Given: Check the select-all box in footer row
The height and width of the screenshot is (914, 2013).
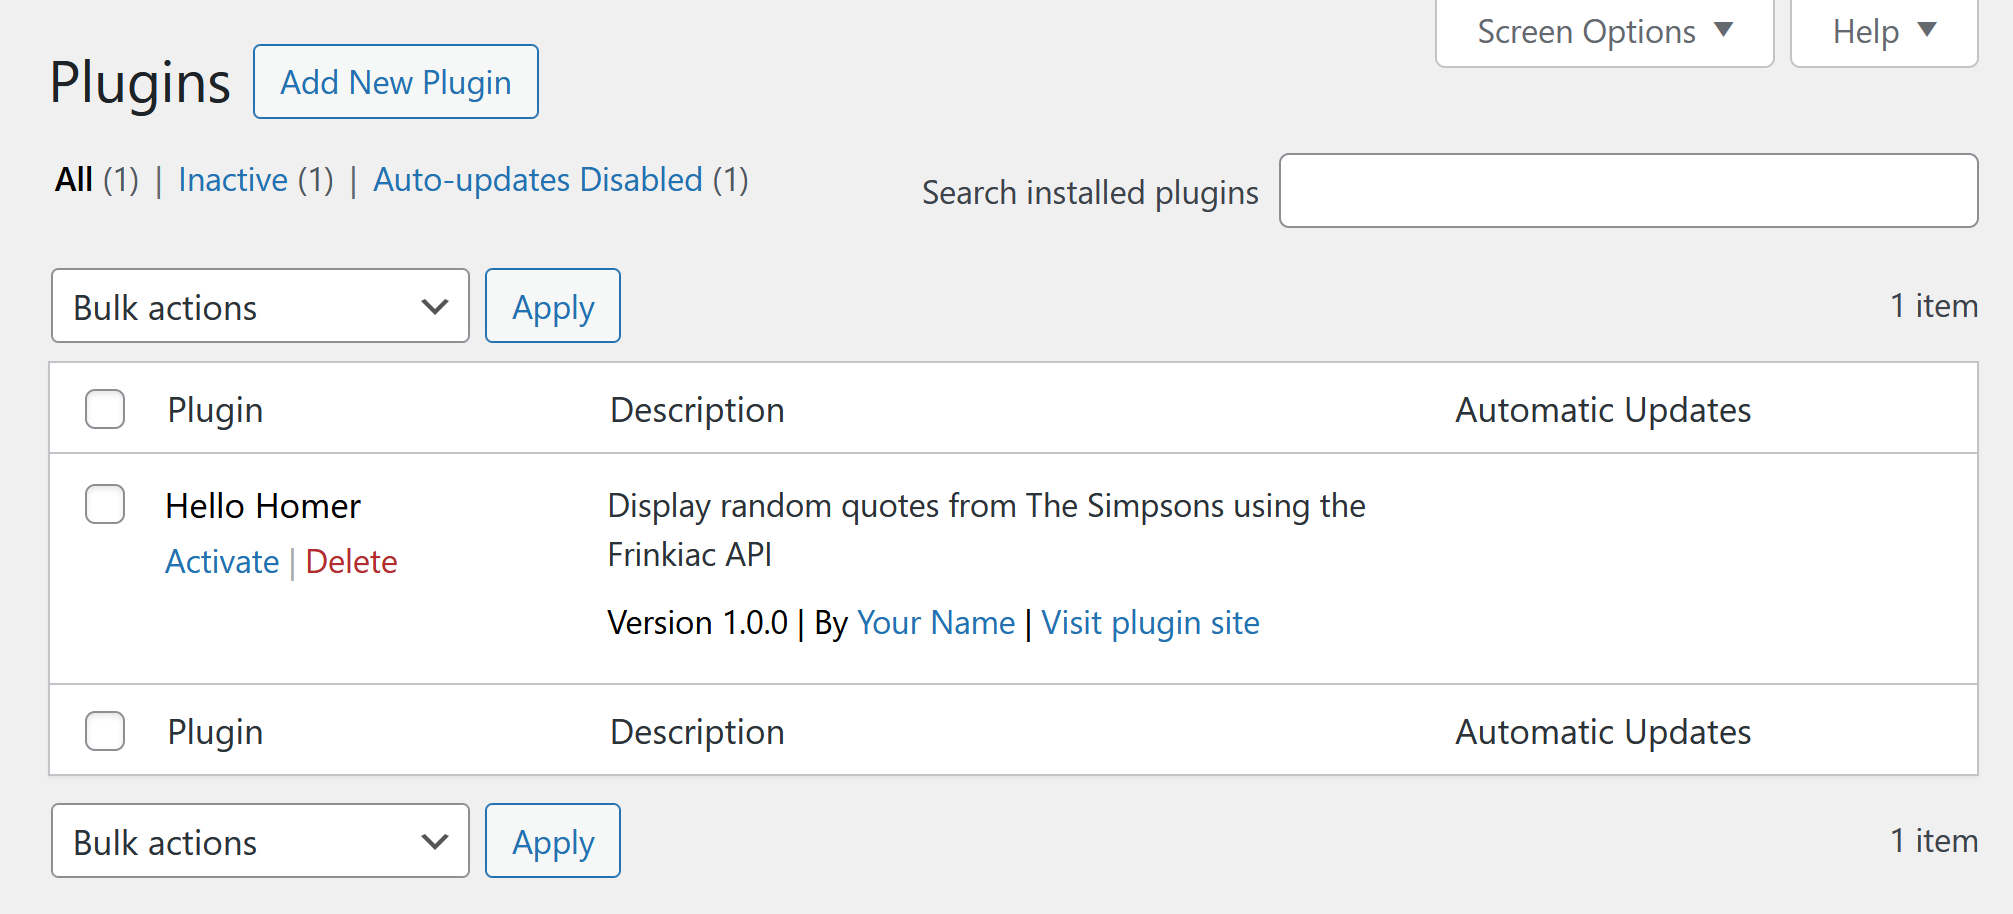Looking at the screenshot, I should (x=104, y=731).
